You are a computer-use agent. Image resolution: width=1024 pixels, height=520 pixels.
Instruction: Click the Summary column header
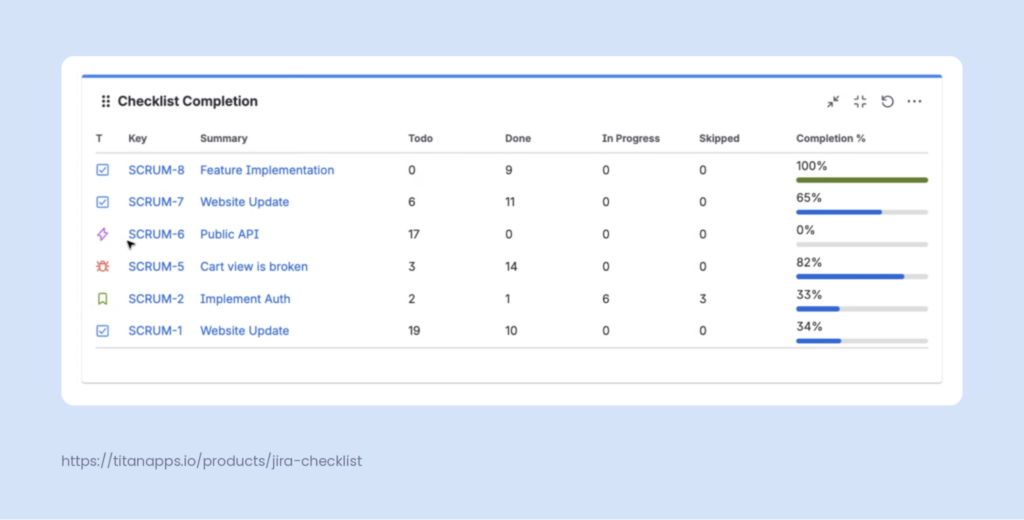[224, 138]
